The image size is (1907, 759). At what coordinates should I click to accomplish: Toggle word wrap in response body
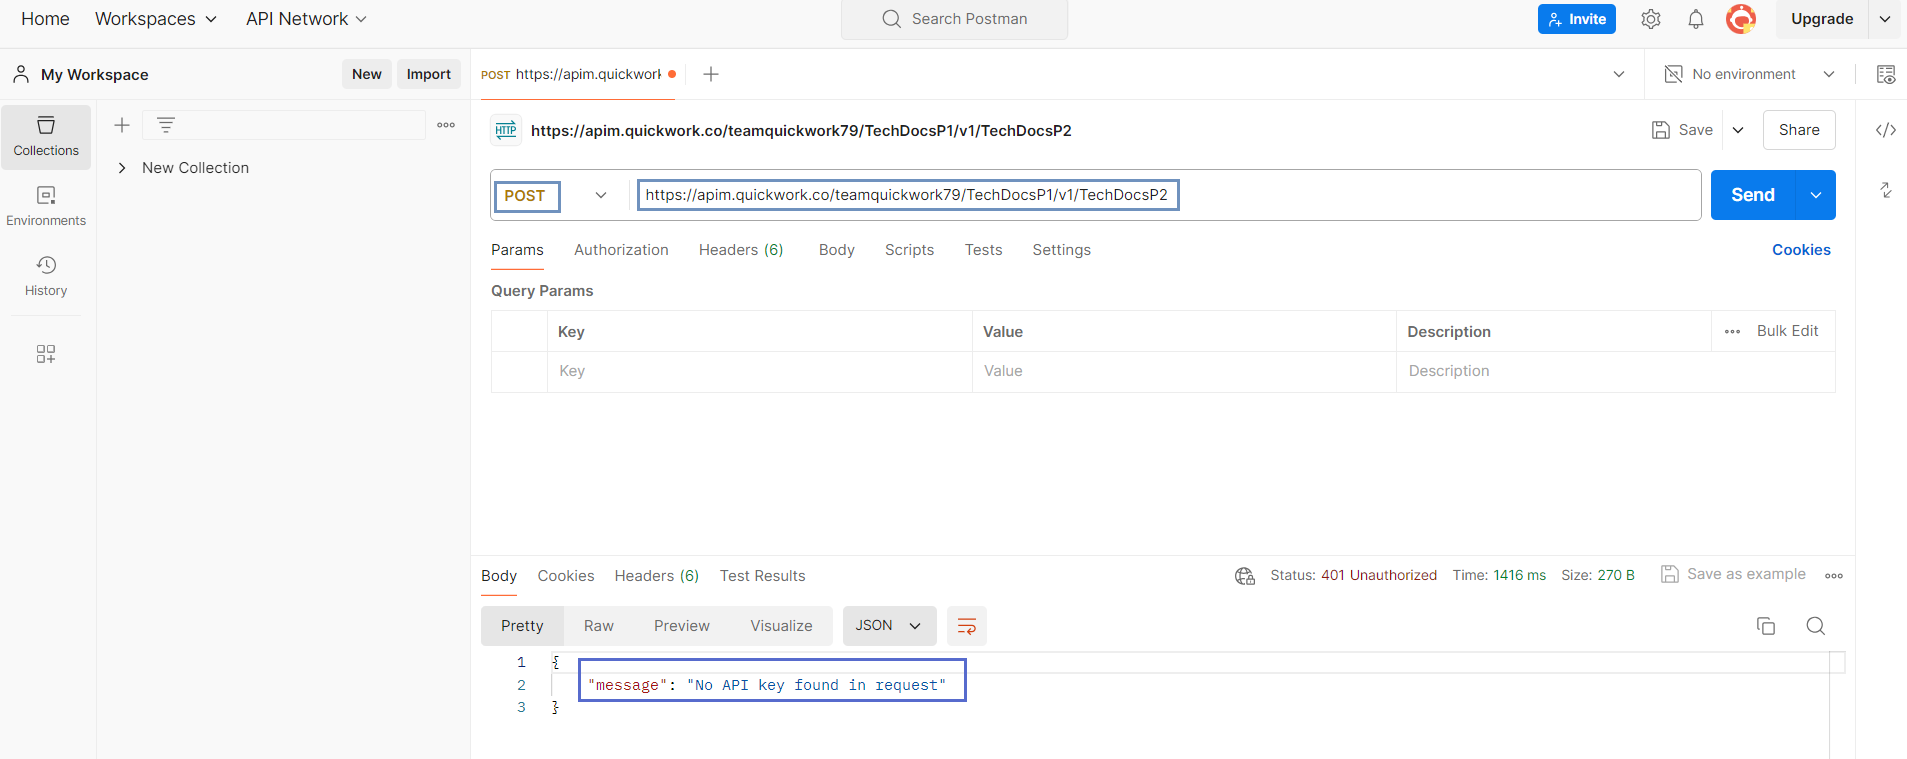pos(967,626)
